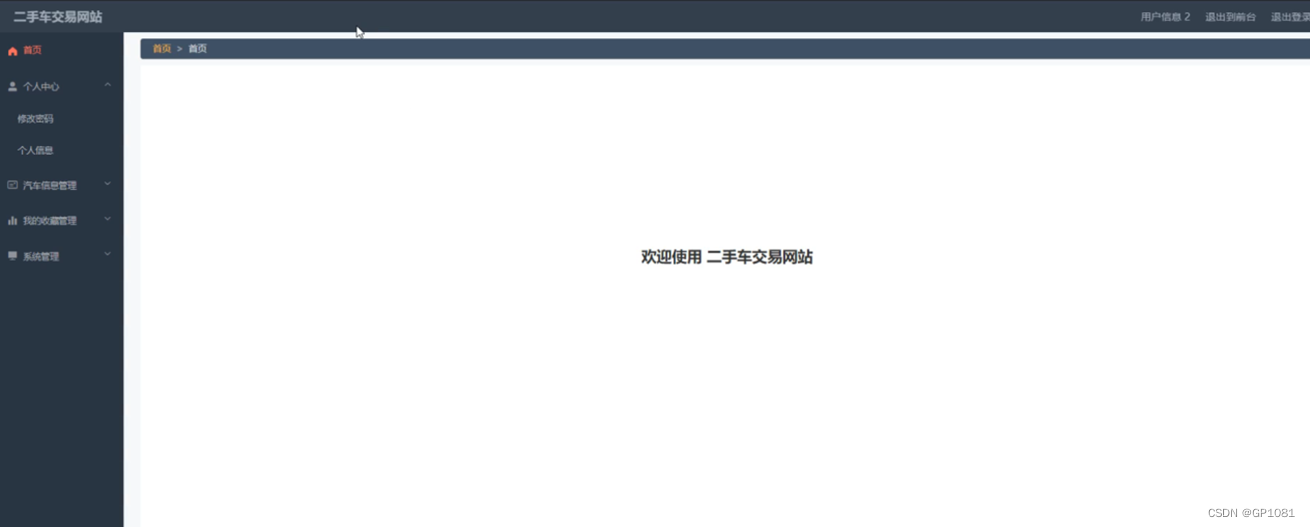Screen dimensions: 1310x527
Task: Select the 我的收藏管理 menu label
Action: tap(50, 221)
